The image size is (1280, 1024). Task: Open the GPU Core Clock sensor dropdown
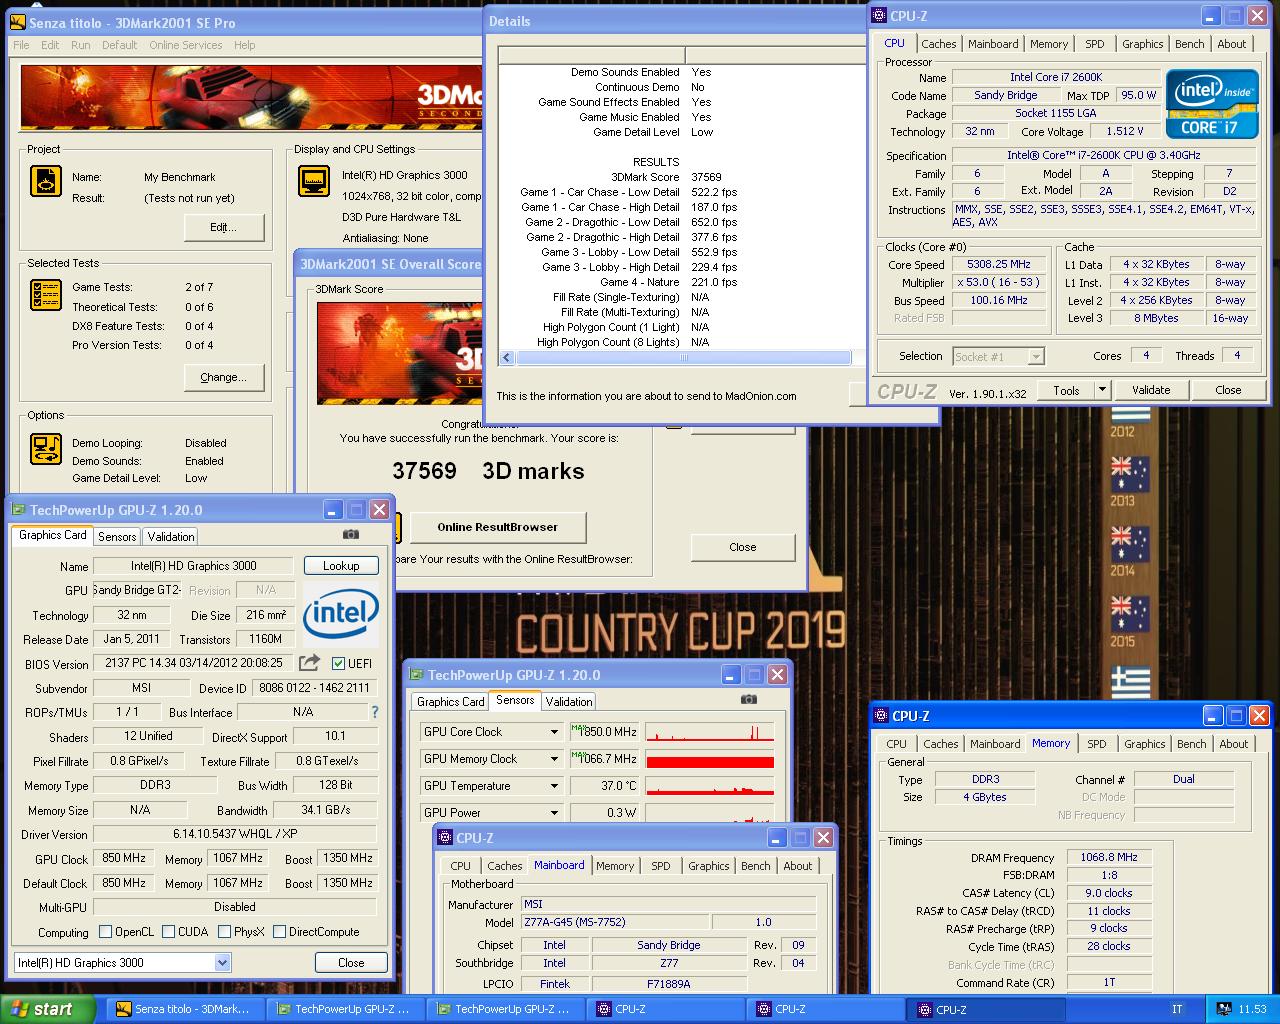[x=554, y=732]
